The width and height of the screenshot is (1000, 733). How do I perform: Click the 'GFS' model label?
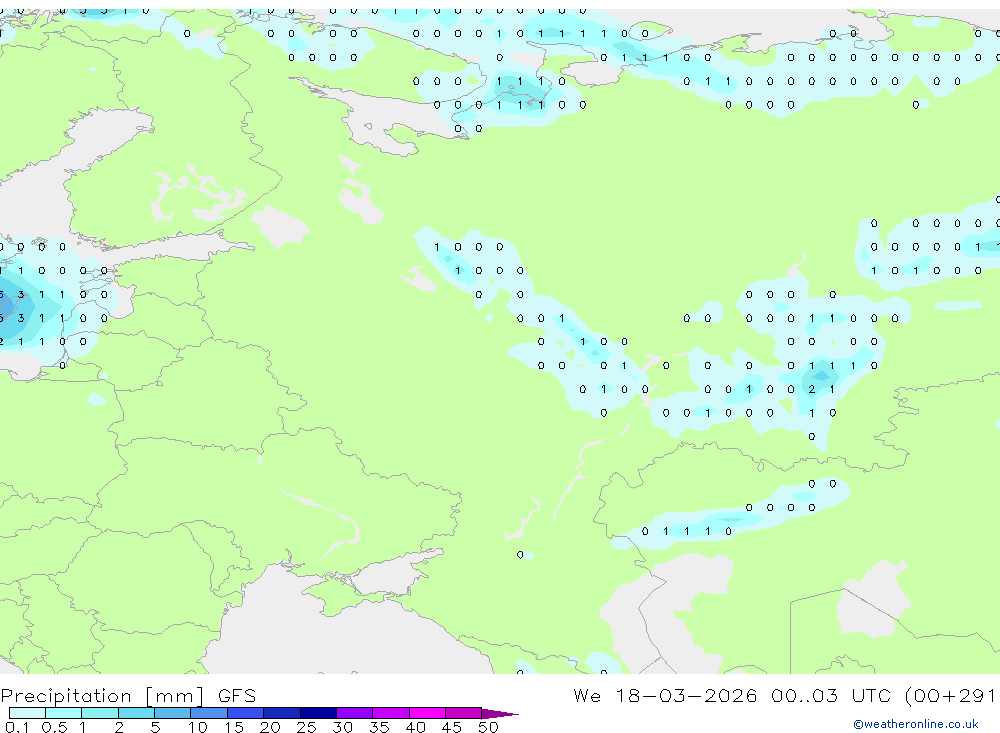tap(237, 696)
